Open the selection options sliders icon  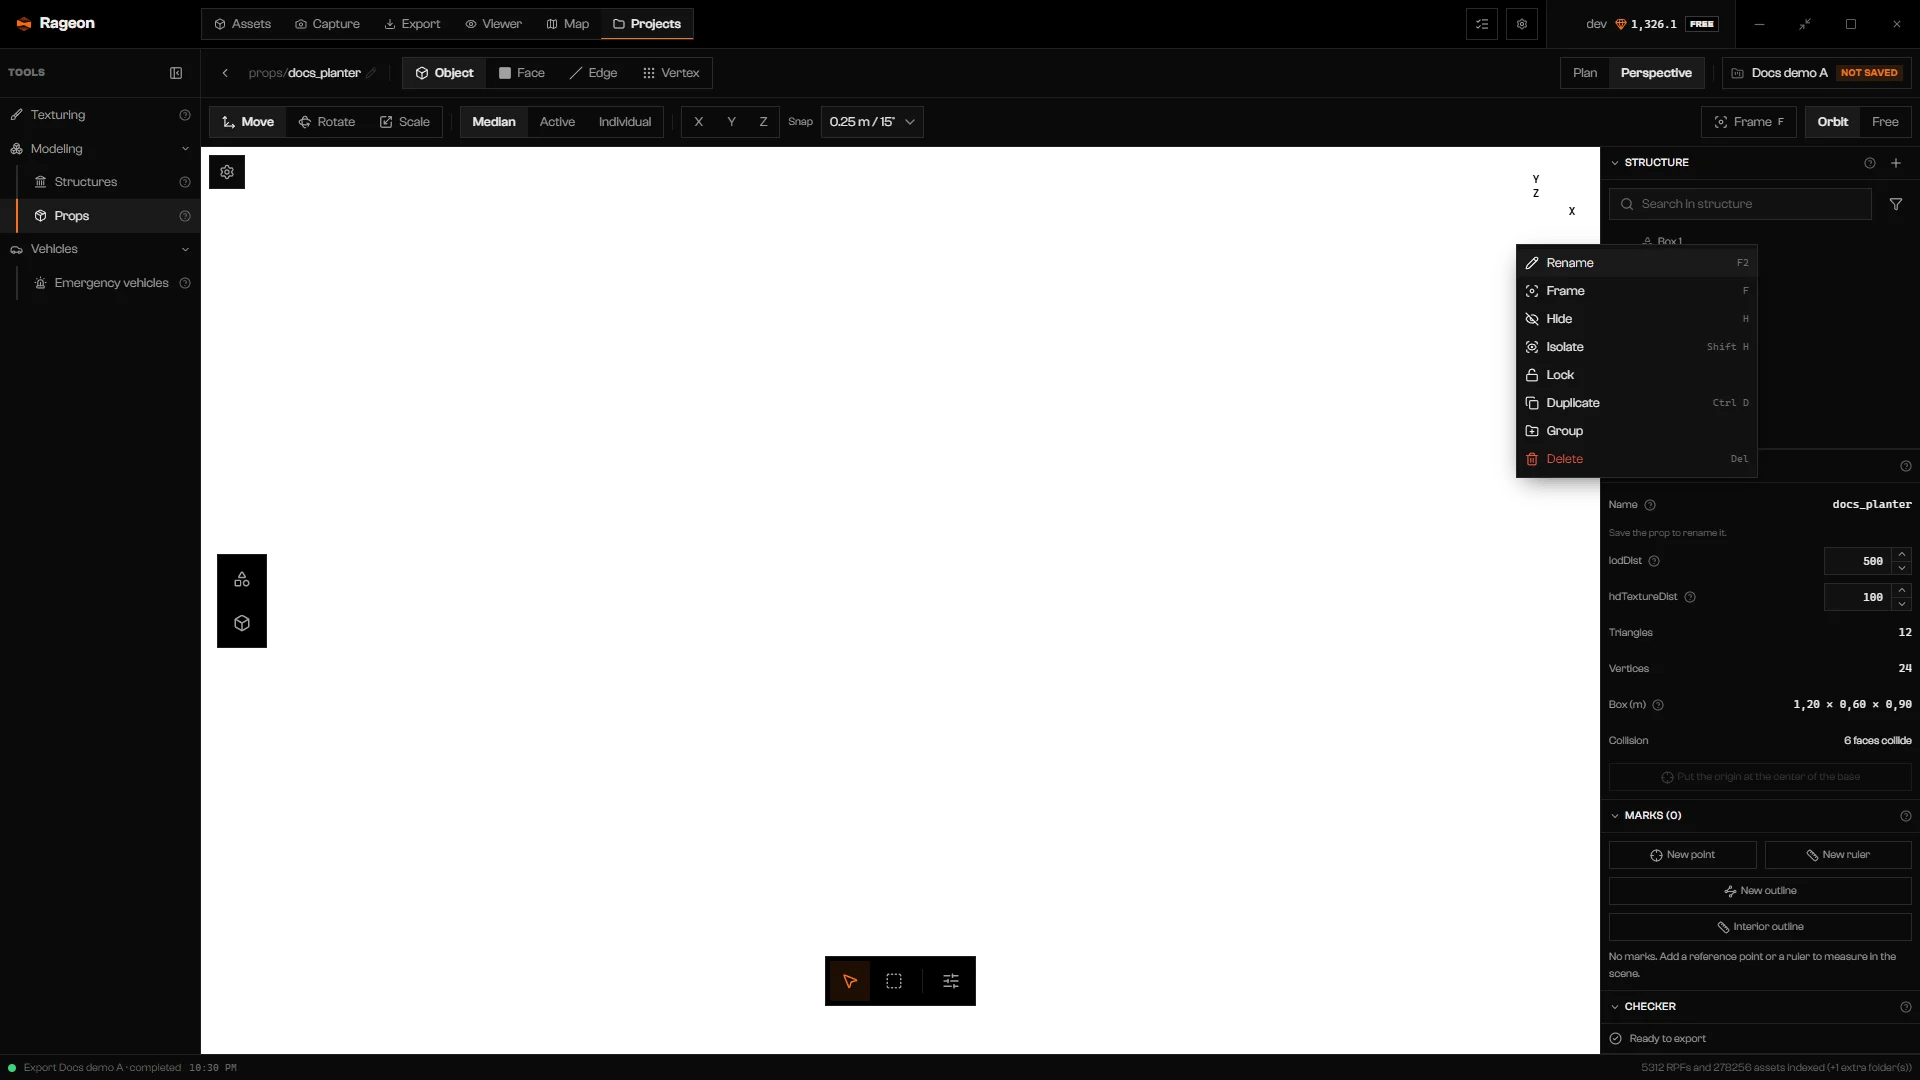951,981
